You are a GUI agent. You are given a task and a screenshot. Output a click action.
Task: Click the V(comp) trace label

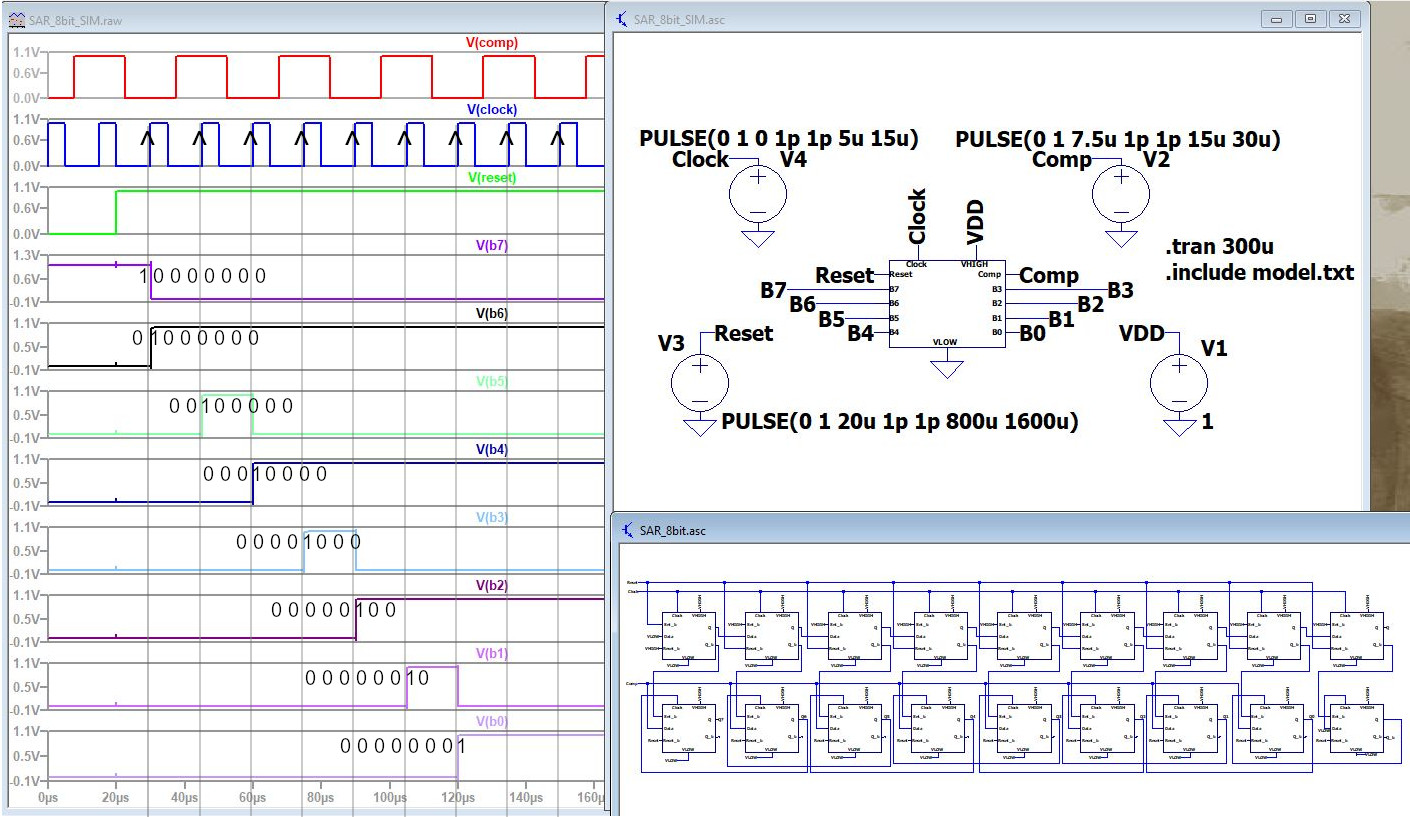point(491,43)
